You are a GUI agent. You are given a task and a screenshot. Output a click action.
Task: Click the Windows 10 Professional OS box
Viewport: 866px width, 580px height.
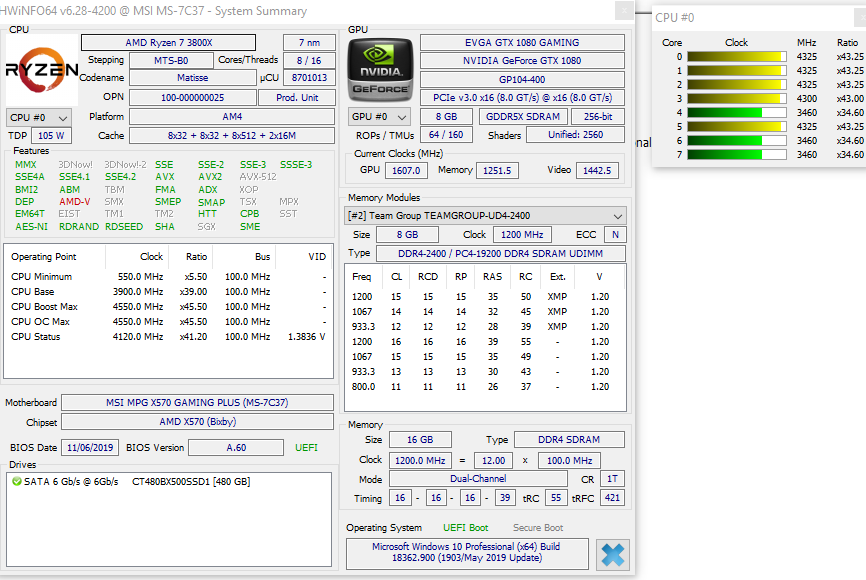tap(467, 552)
